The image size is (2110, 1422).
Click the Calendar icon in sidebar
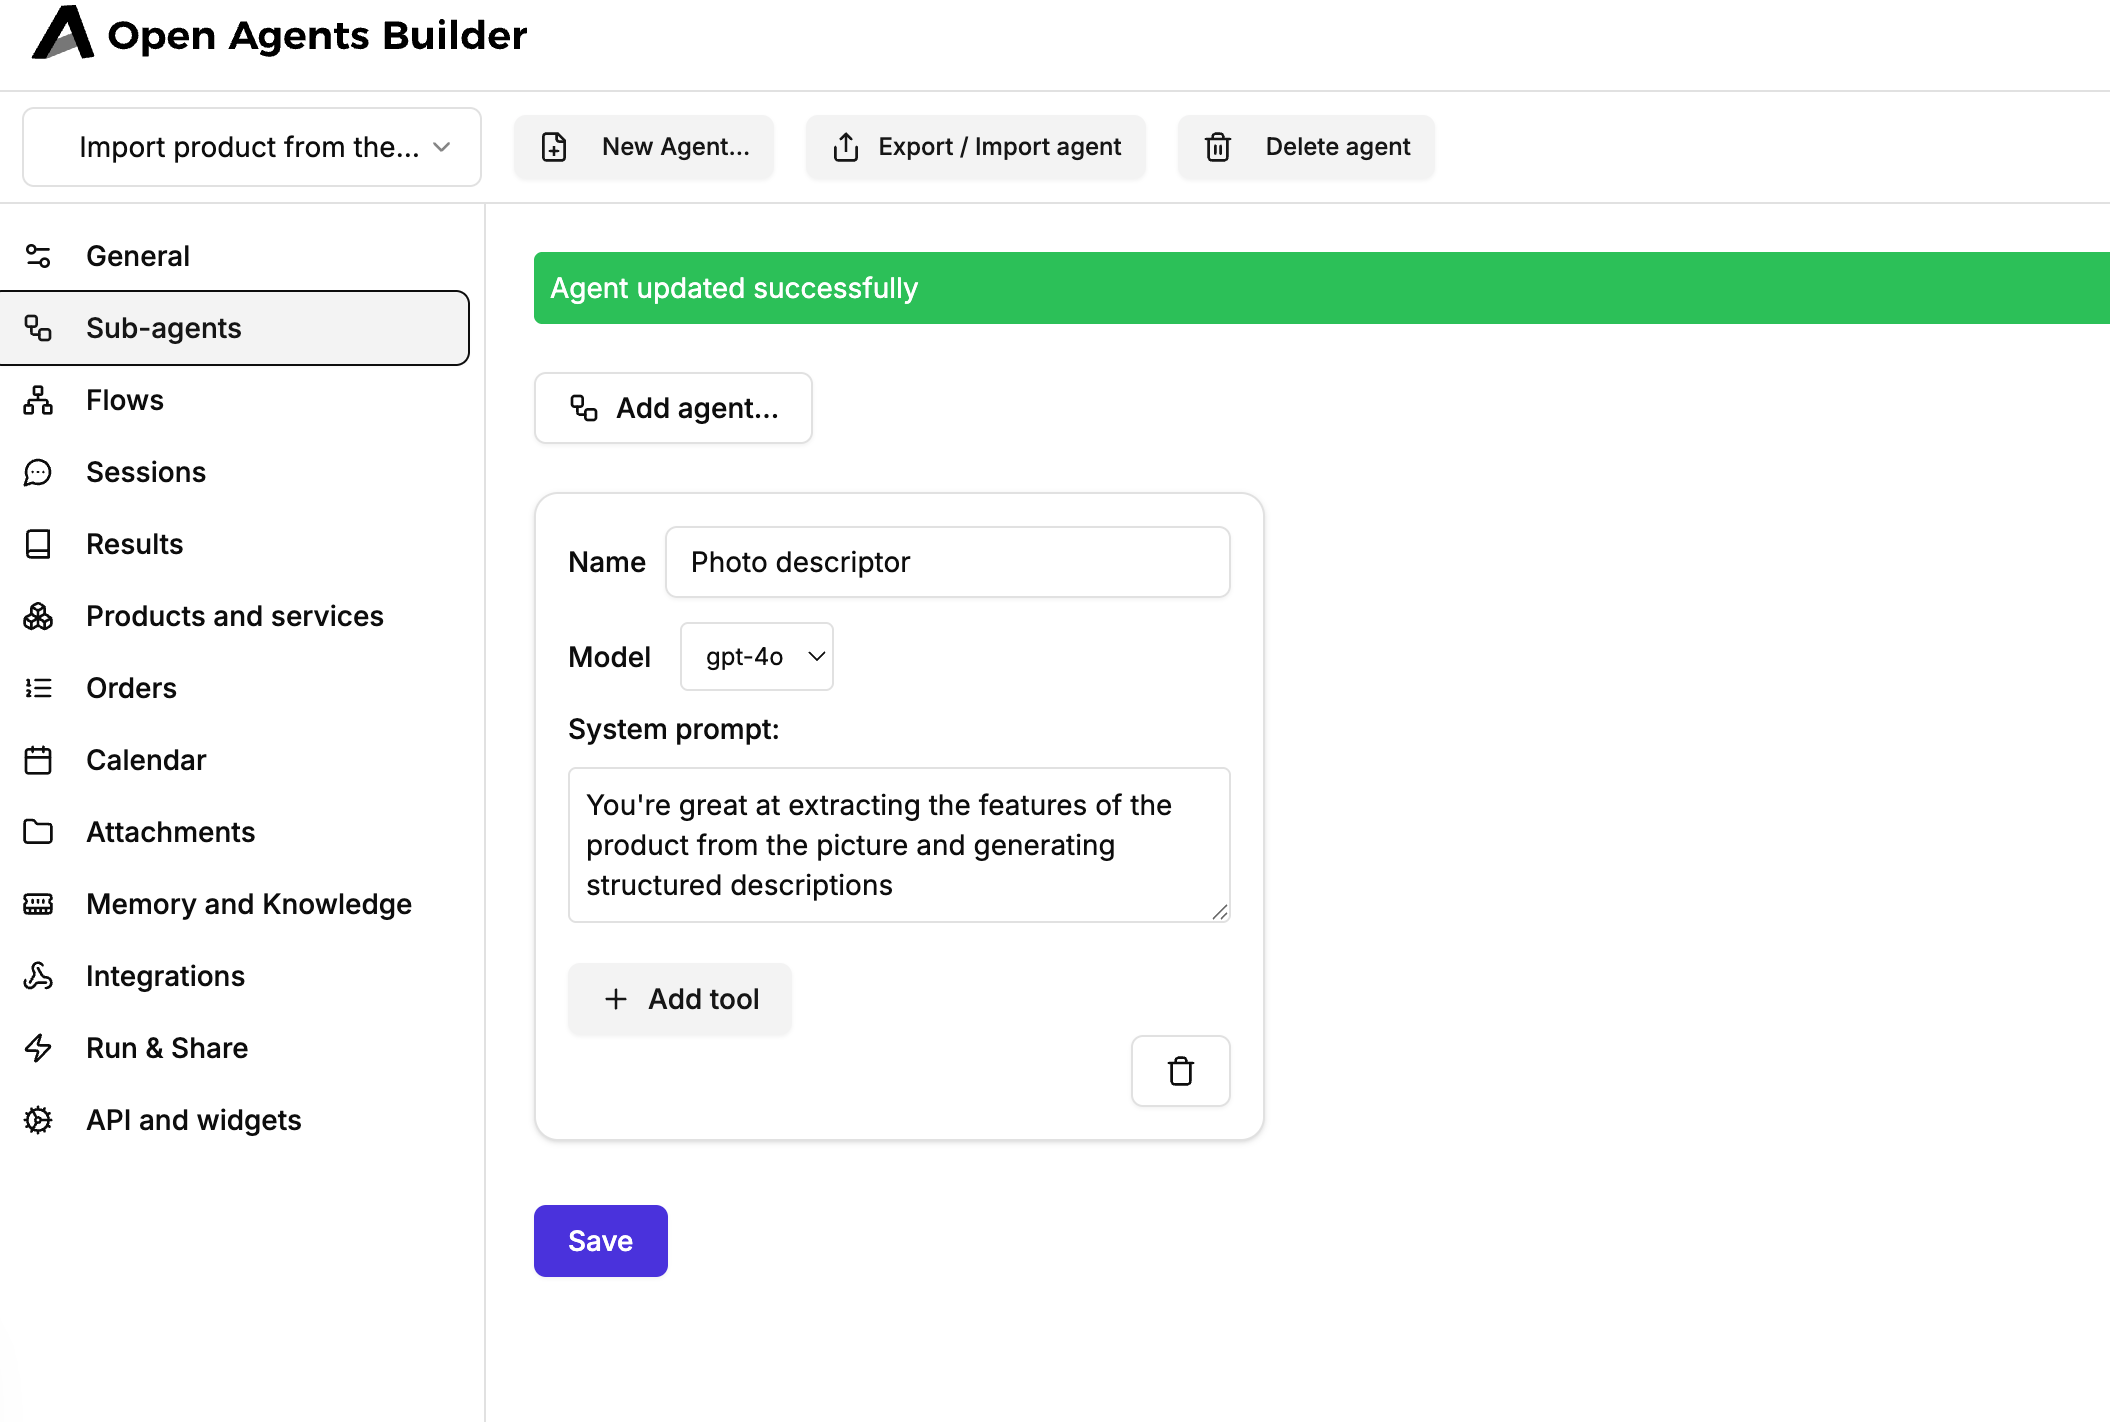point(38,760)
